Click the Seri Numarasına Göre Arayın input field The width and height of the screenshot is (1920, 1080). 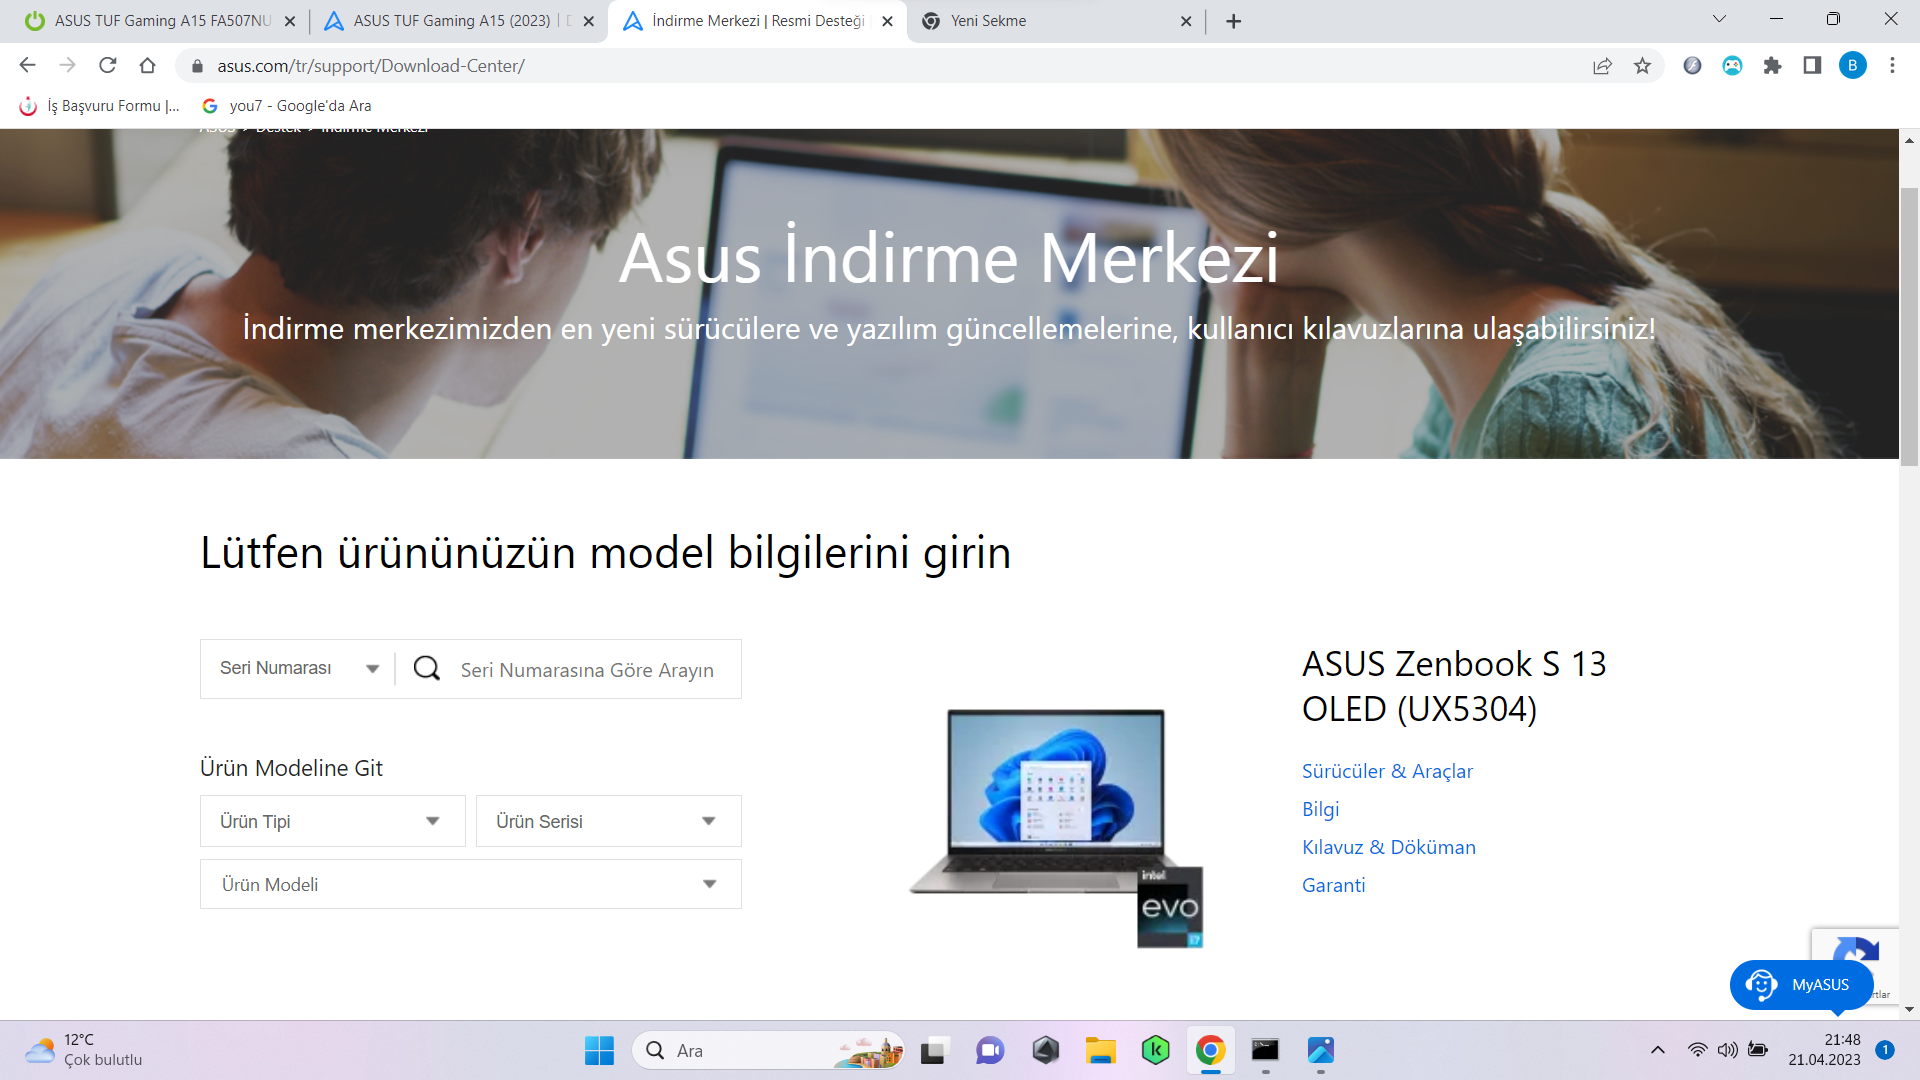pyautogui.click(x=590, y=670)
